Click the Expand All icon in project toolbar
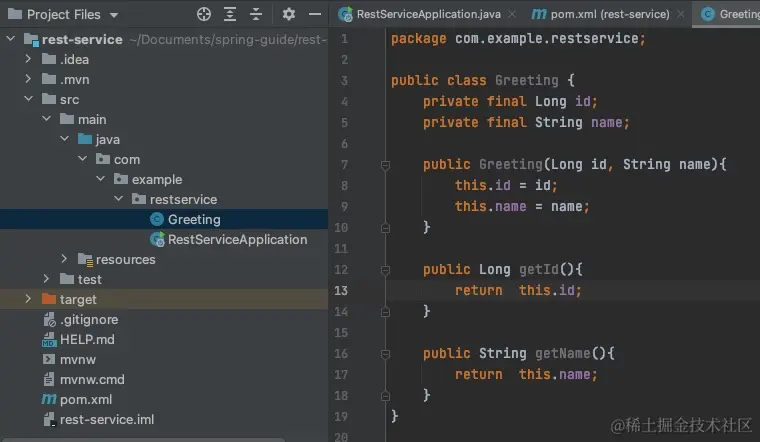This screenshot has height=442, width=760. (x=230, y=14)
